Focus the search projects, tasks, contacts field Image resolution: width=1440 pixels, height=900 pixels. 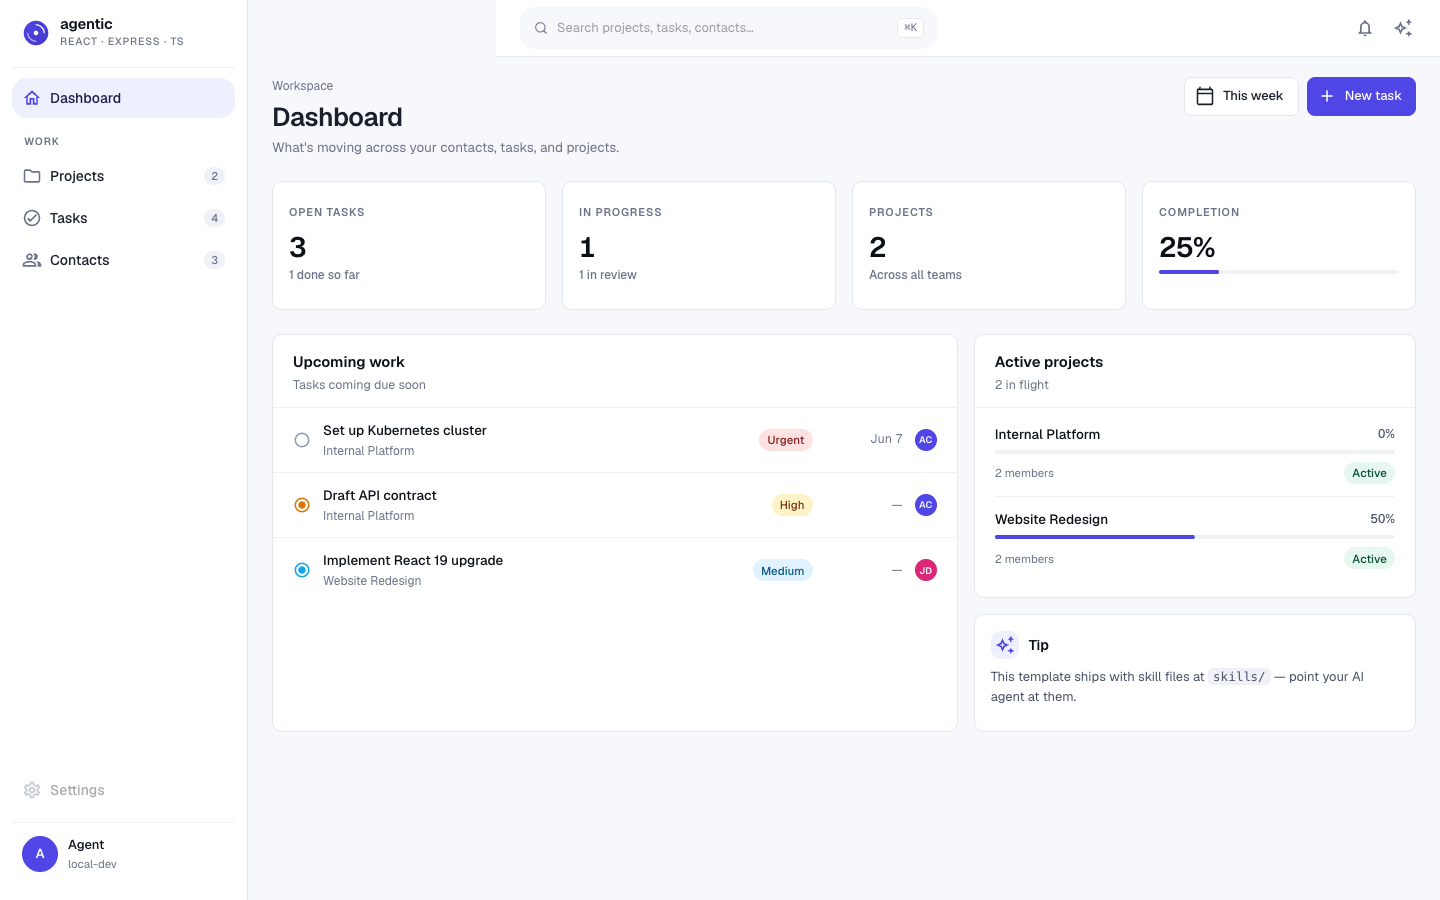tap(728, 28)
